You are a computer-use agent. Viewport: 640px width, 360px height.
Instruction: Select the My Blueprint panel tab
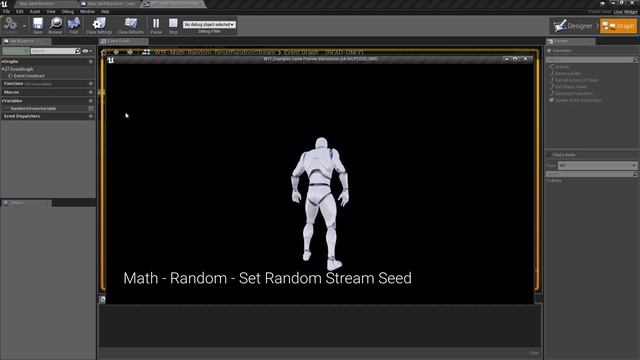click(27, 41)
